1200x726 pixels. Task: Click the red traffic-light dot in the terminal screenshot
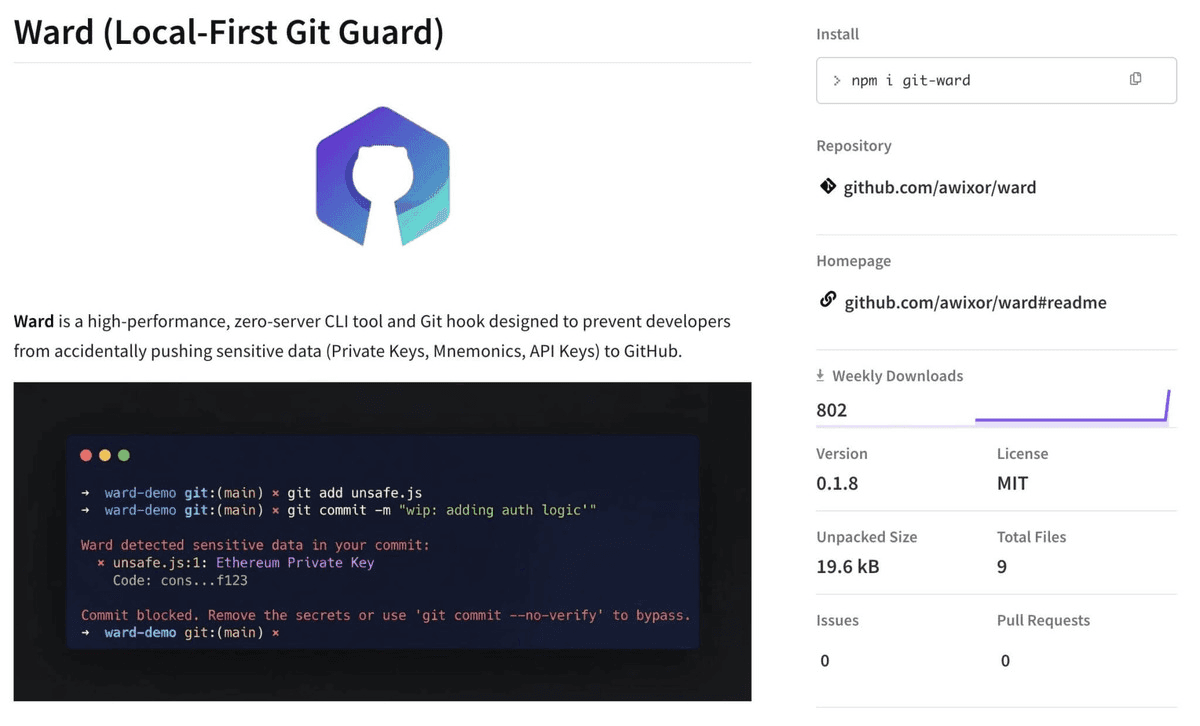[84, 454]
